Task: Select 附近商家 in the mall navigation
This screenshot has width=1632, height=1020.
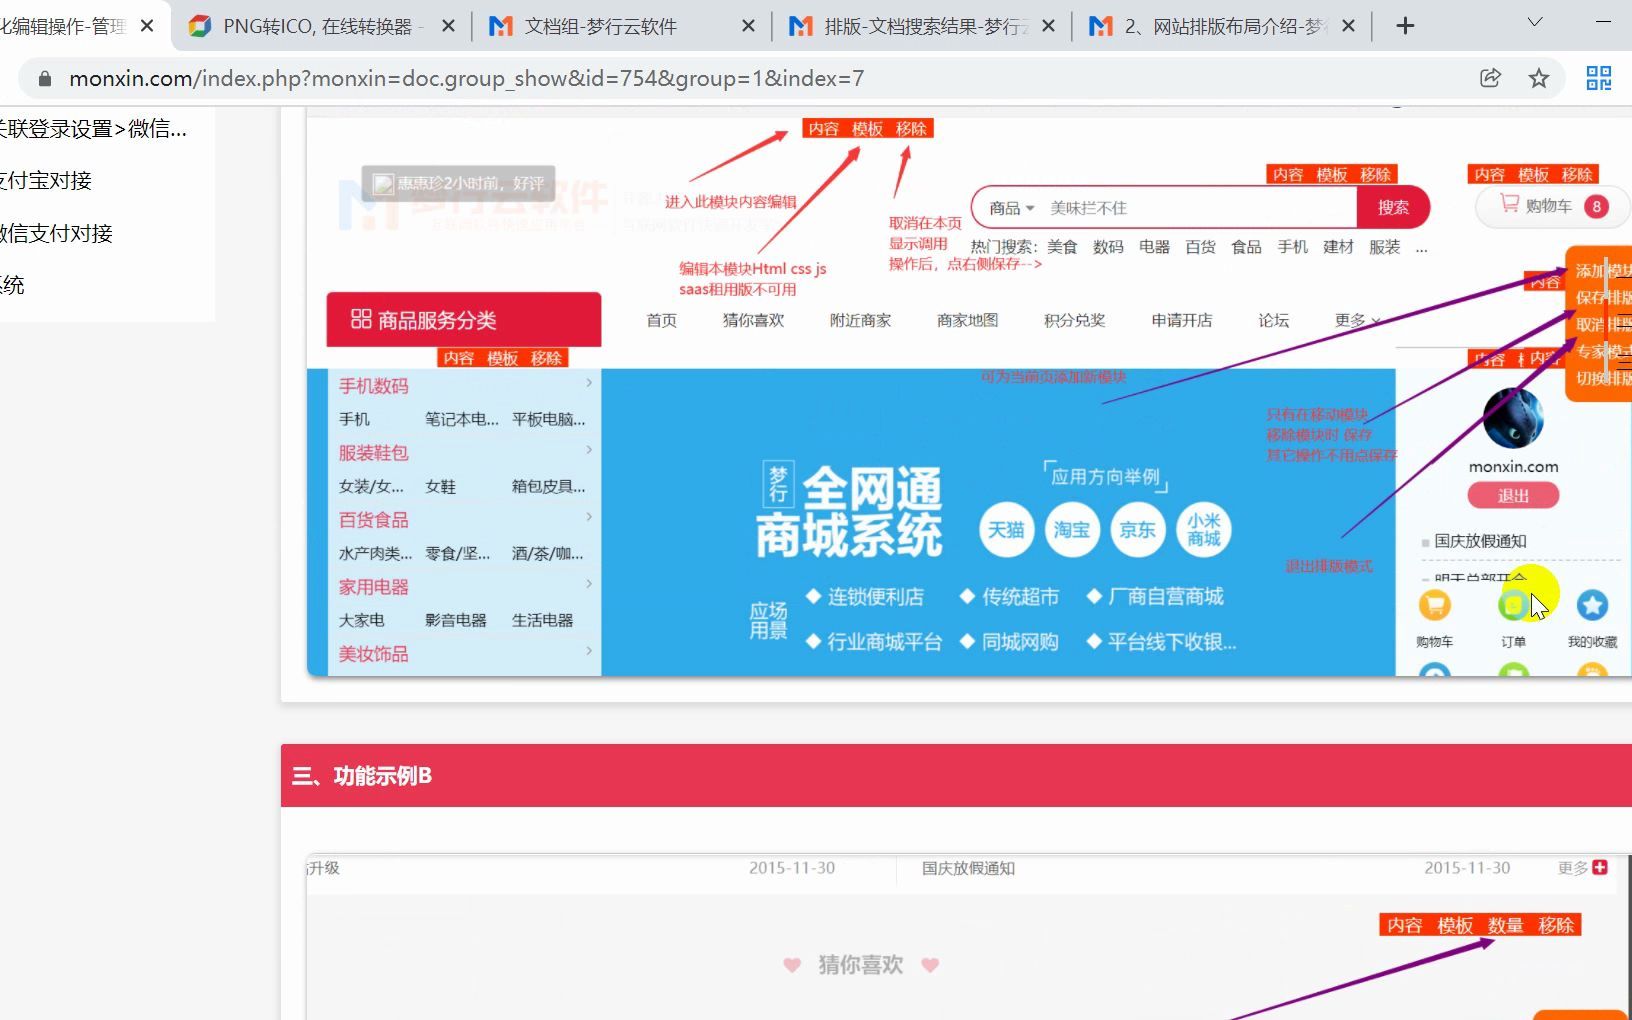Action: [860, 320]
